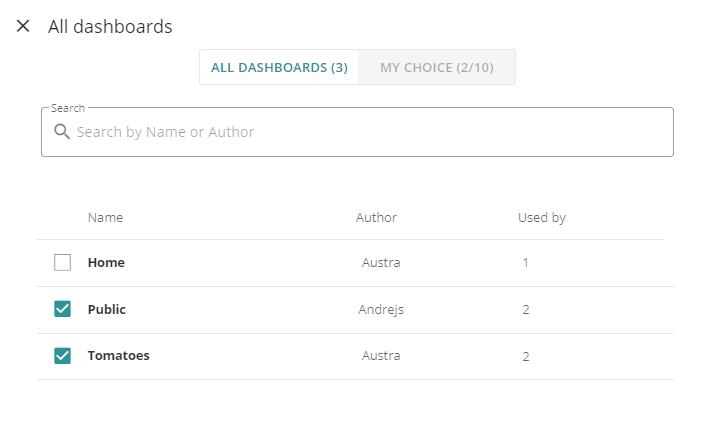
Task: Select the Public dashboard name
Action: (107, 310)
